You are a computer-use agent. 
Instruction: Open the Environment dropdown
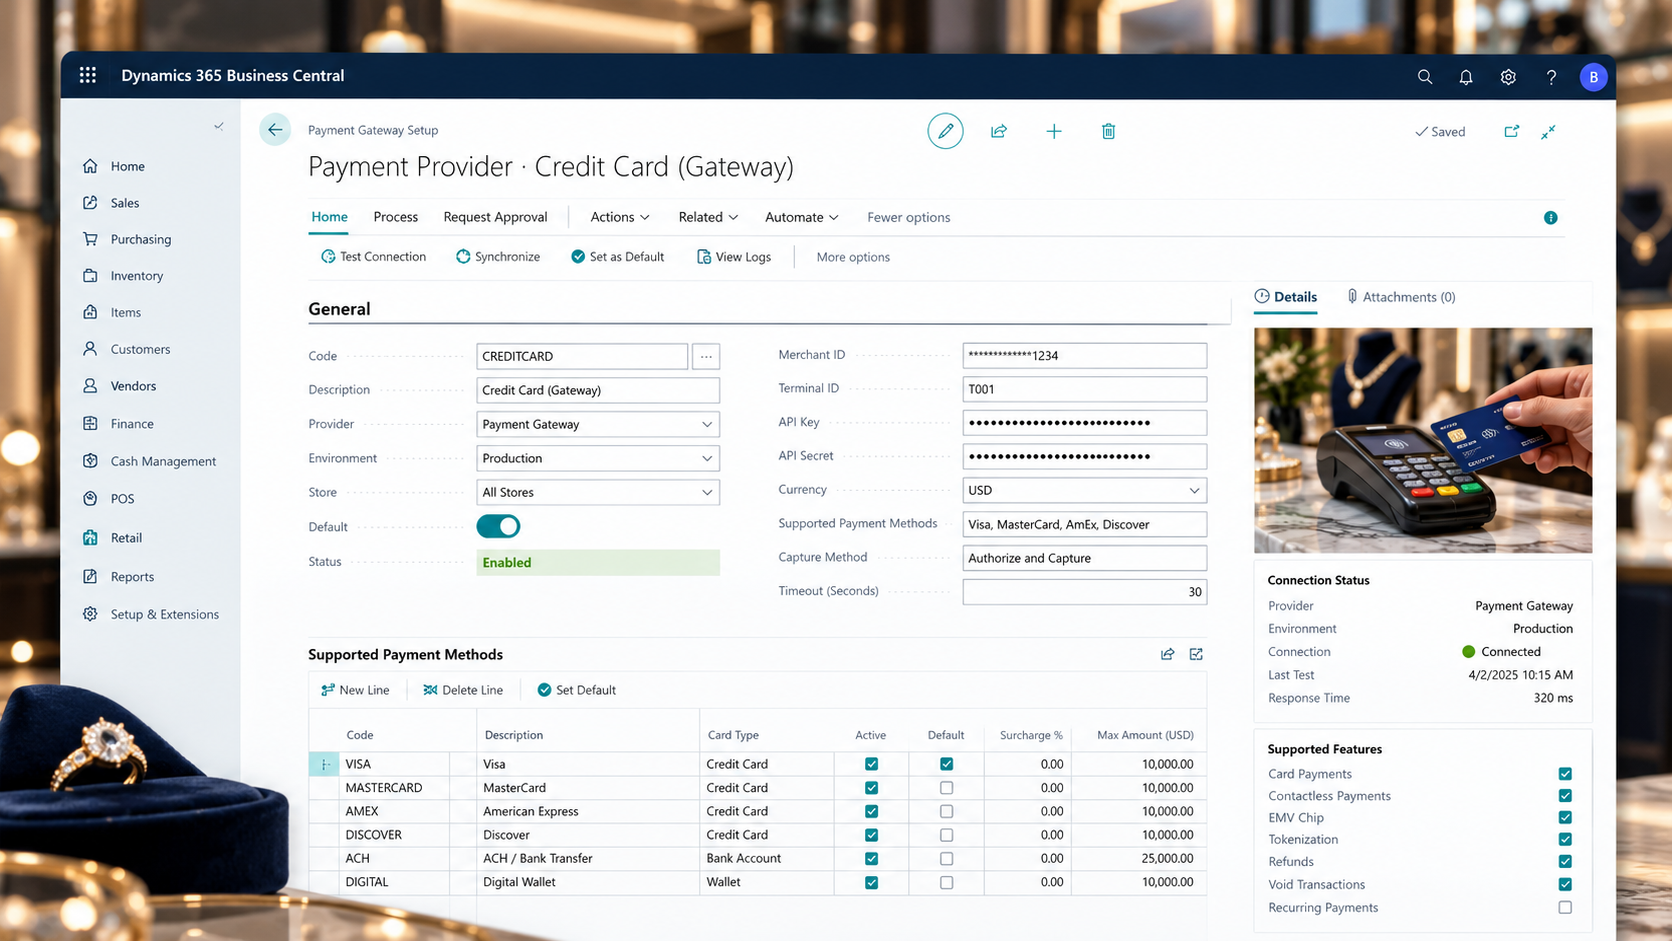click(x=598, y=458)
